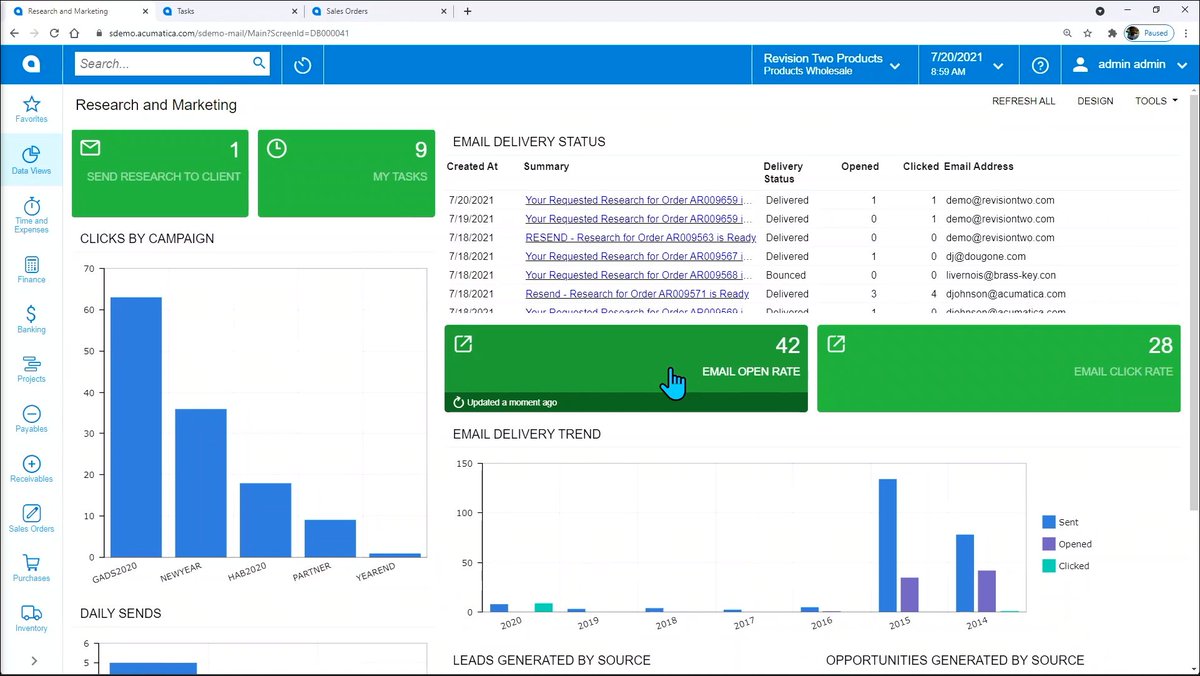Sort by Delivery Status column header
The image size is (1200, 676).
(783, 172)
